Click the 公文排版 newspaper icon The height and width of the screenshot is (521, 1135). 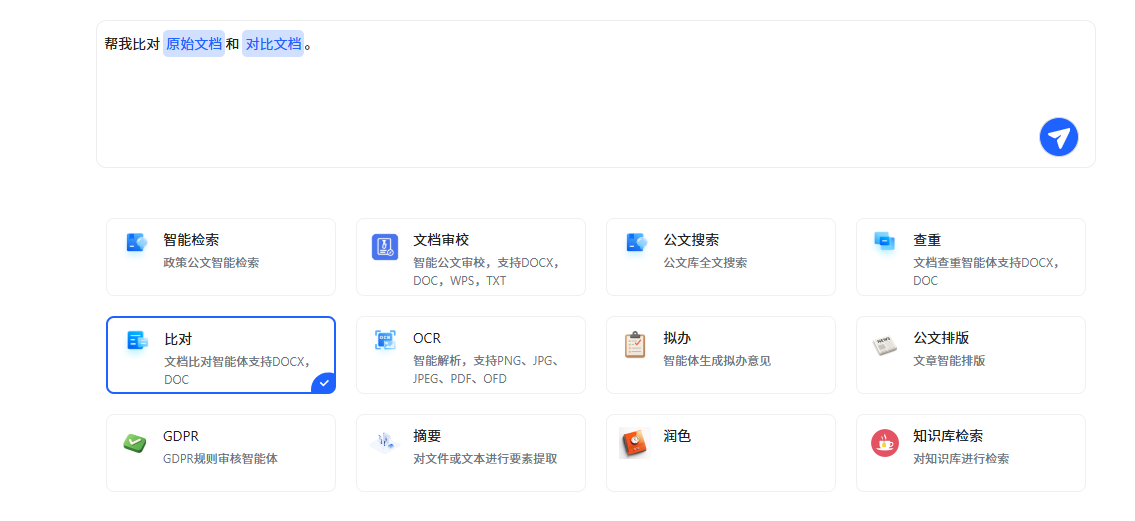pos(885,345)
